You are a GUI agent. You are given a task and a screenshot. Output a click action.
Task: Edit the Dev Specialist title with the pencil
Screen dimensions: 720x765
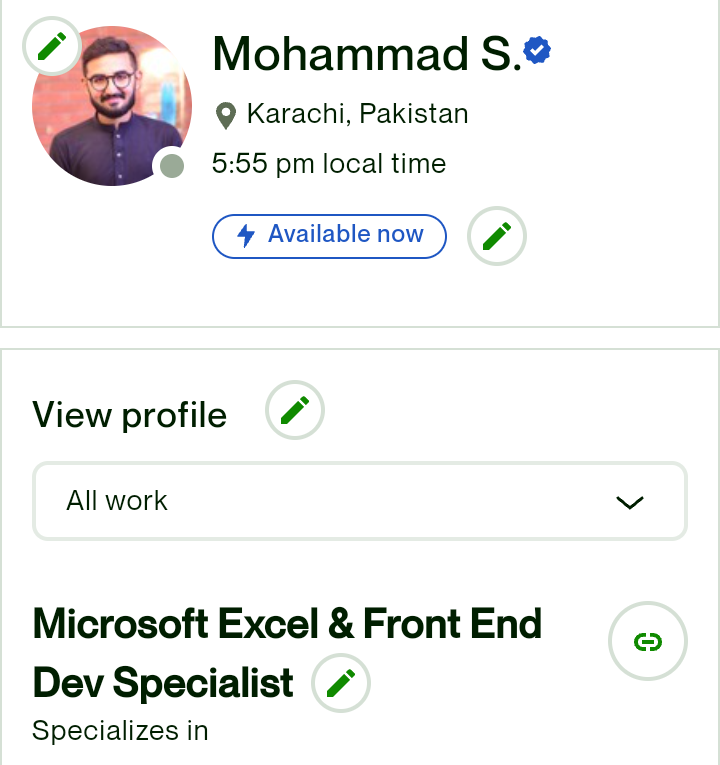click(x=340, y=683)
